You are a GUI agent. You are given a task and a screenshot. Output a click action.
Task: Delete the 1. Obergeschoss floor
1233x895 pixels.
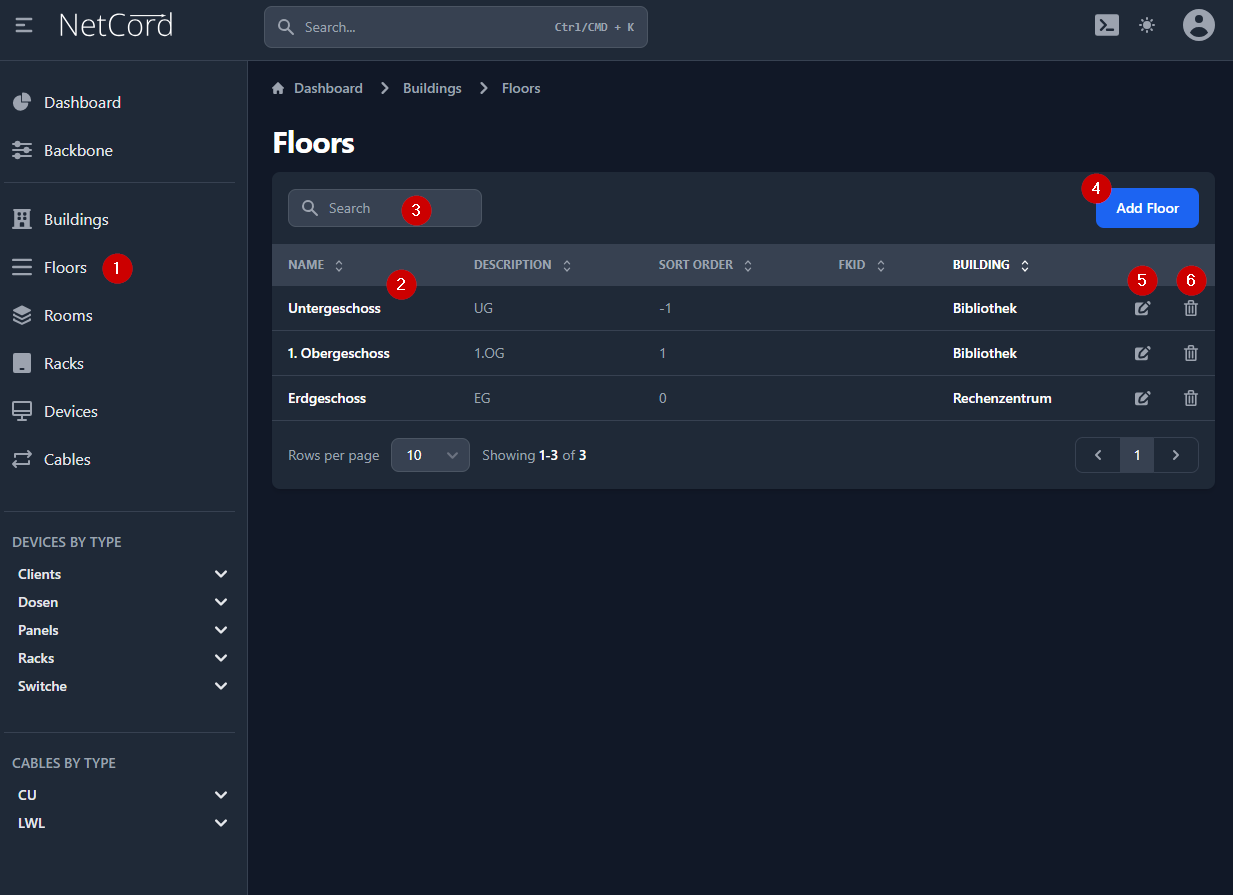click(1190, 353)
